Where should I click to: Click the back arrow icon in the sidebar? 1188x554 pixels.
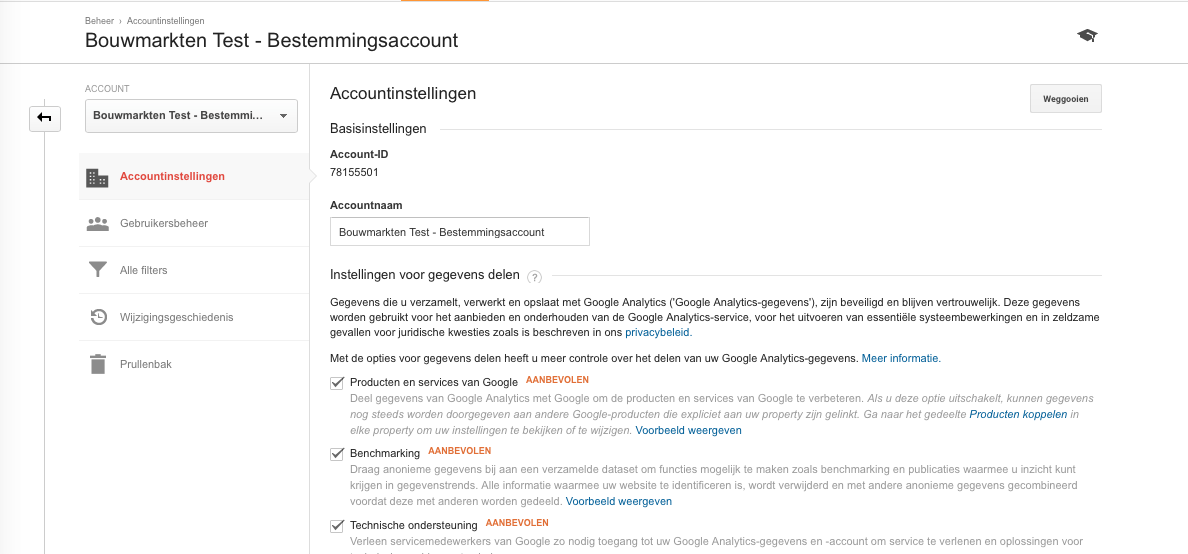click(45, 118)
